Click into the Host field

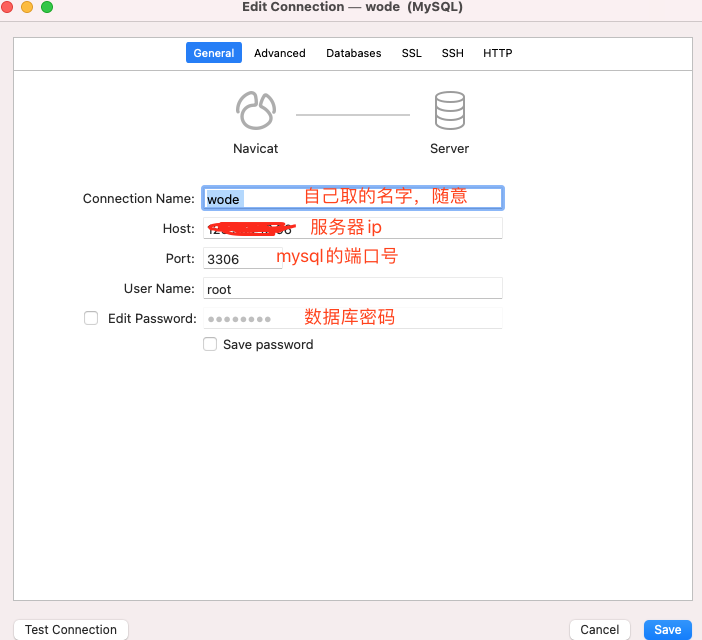353,228
